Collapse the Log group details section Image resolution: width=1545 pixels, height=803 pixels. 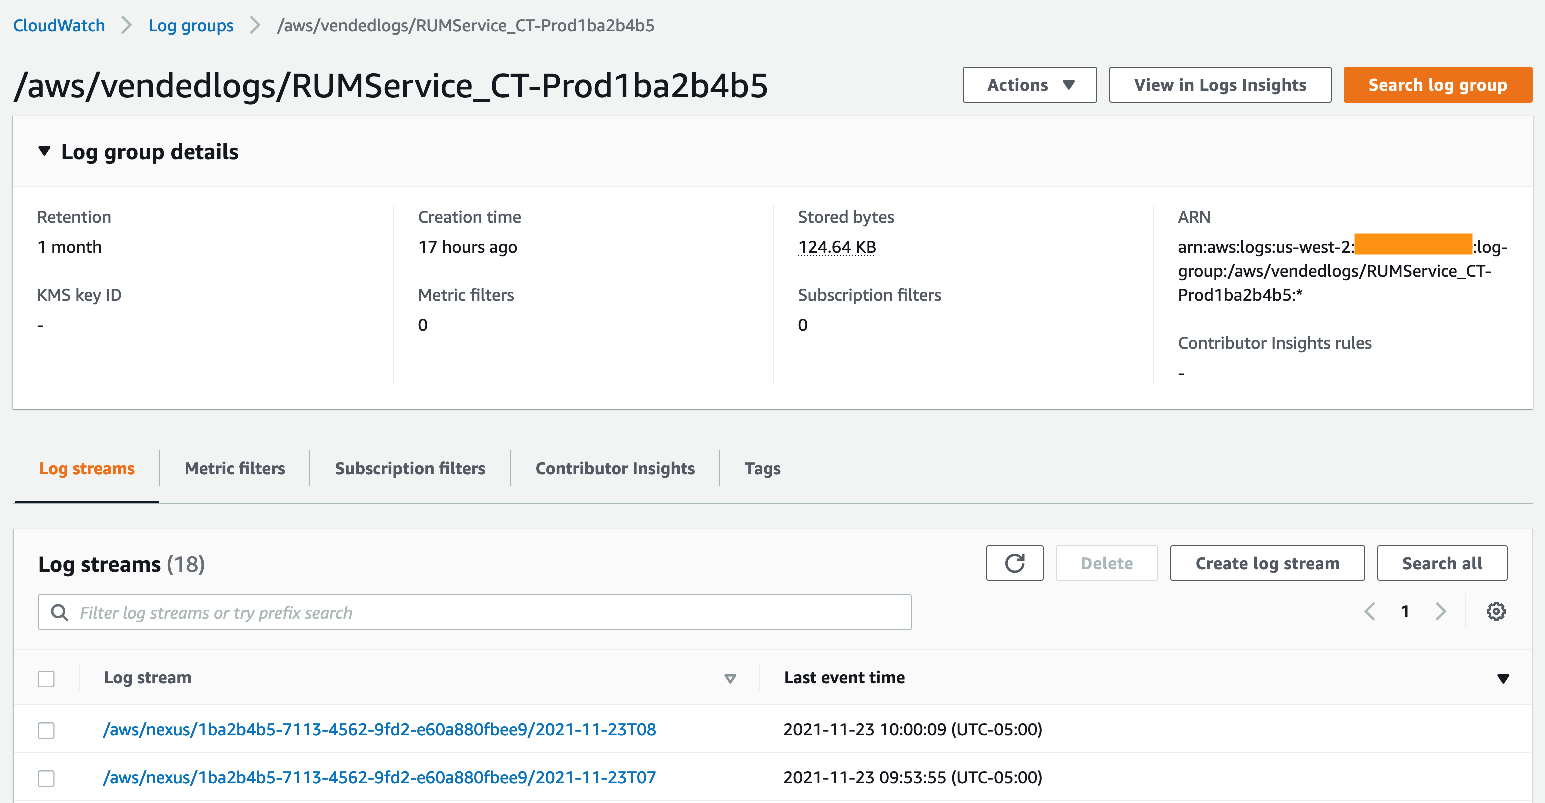tap(44, 151)
